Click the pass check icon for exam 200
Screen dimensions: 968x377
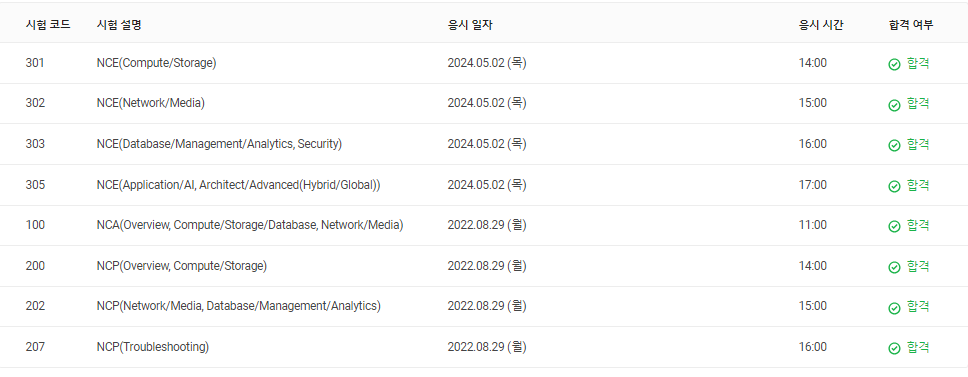tap(894, 267)
